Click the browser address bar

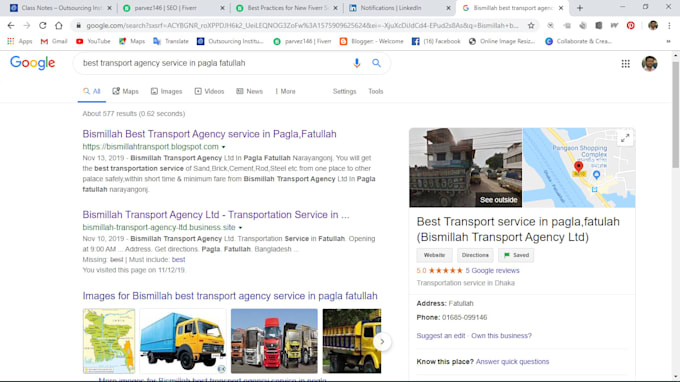point(302,26)
